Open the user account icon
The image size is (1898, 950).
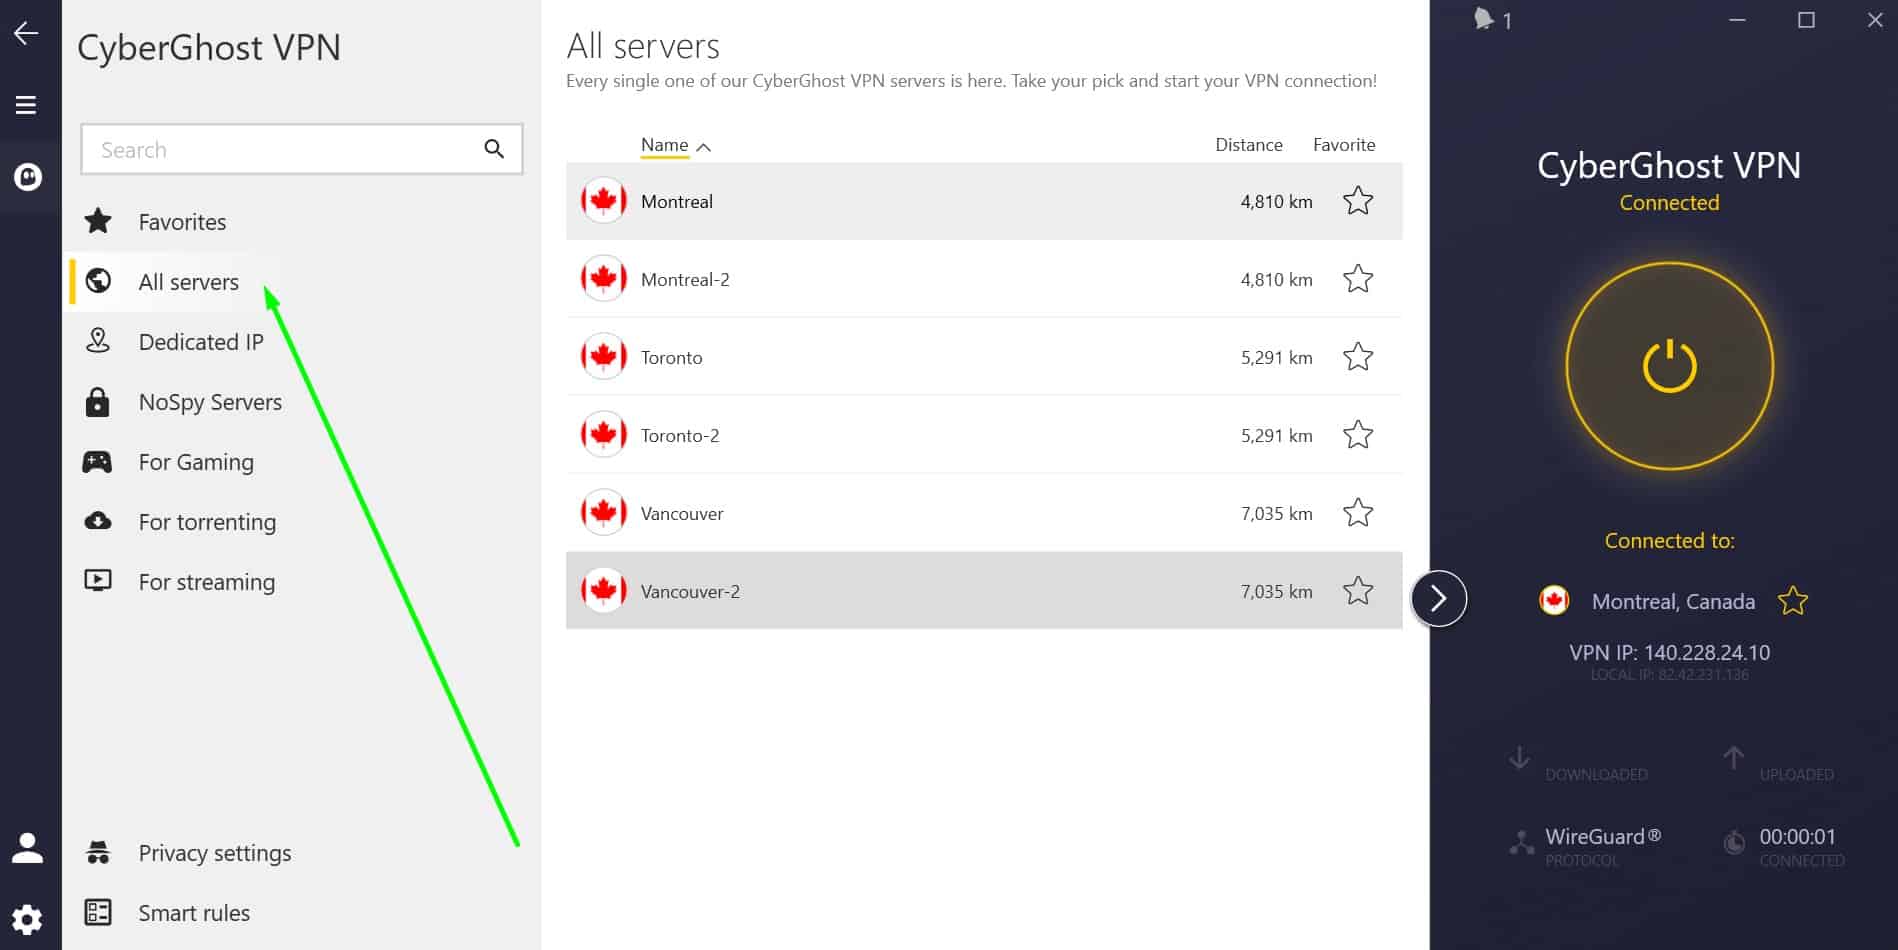[27, 848]
